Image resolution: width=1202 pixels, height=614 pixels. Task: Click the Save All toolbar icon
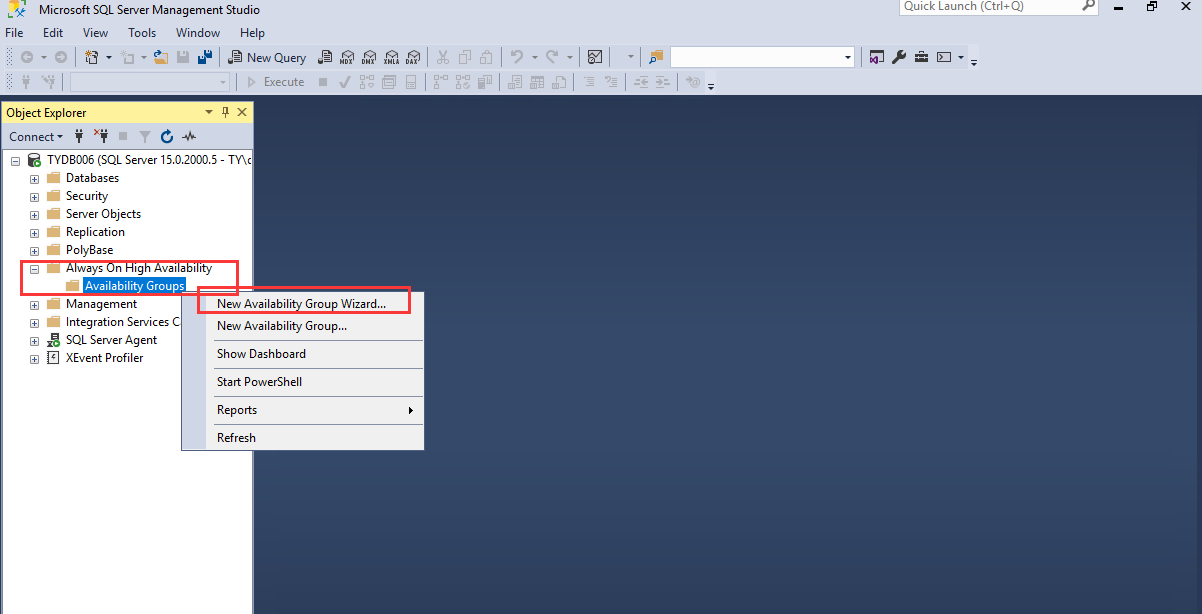click(203, 57)
